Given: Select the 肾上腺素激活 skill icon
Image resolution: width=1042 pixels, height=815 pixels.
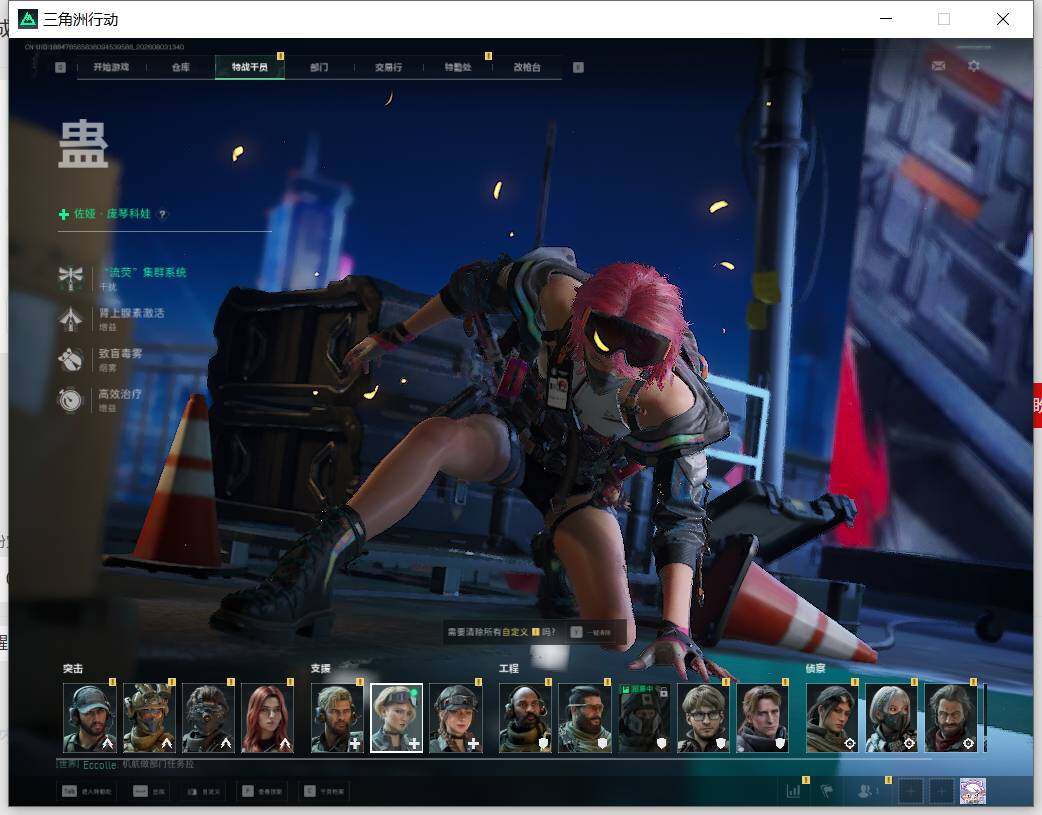Looking at the screenshot, I should click(70, 319).
